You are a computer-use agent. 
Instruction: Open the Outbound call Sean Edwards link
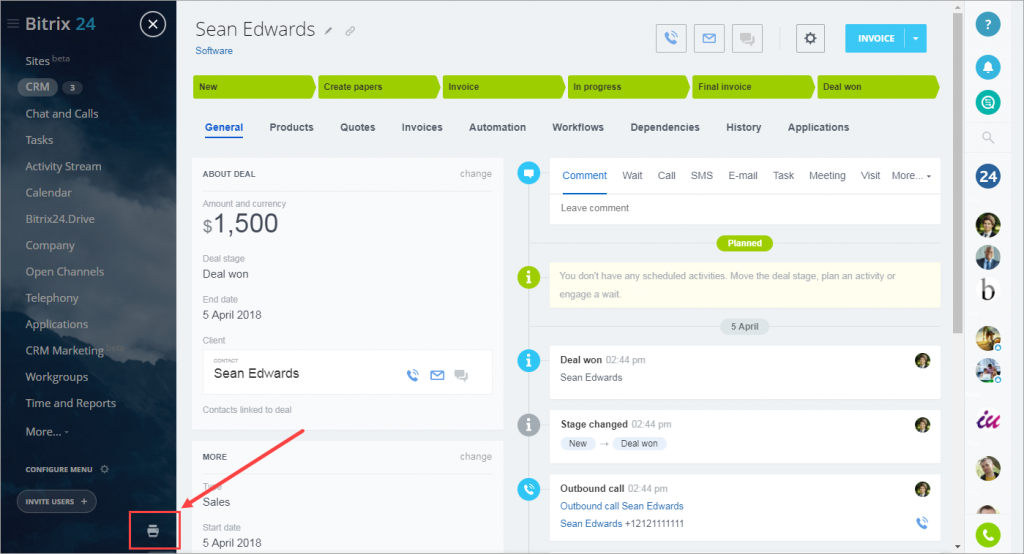pyautogui.click(x=622, y=506)
